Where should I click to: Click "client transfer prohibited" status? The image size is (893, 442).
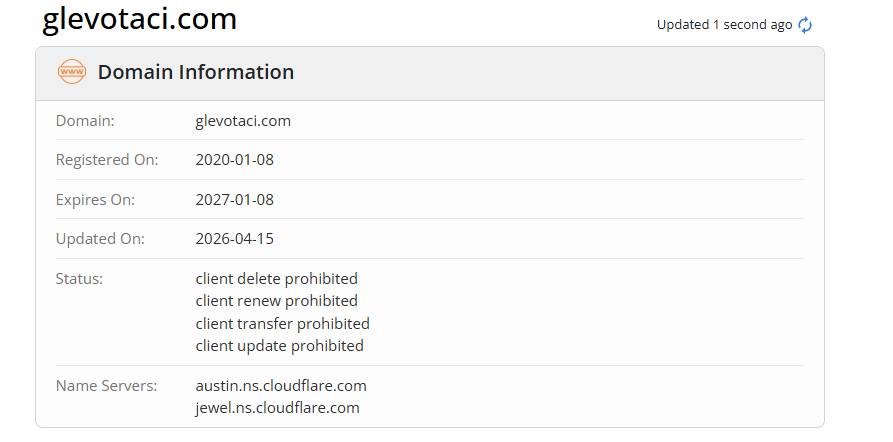(282, 323)
